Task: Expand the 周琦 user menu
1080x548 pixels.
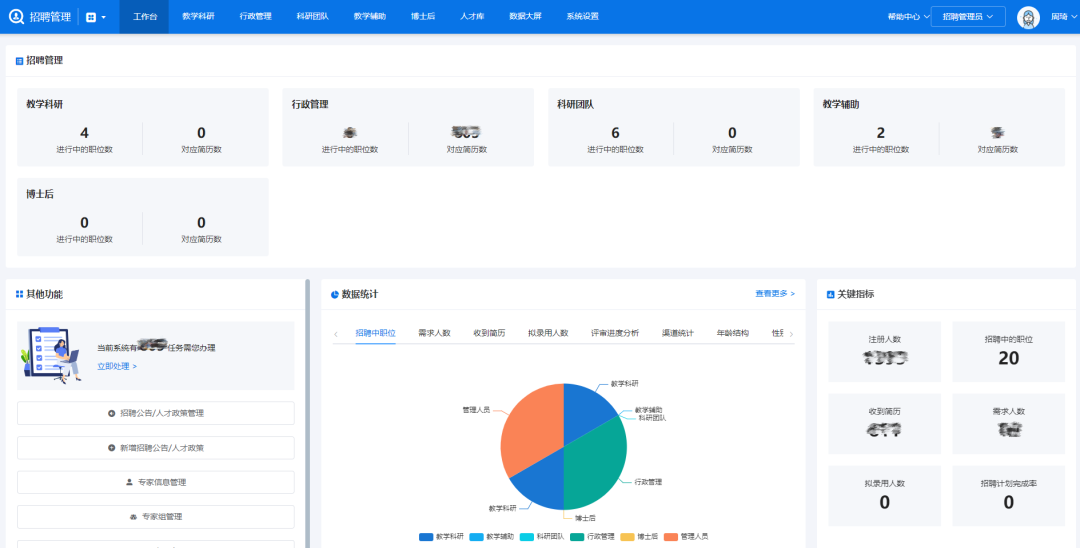Action: point(1063,17)
